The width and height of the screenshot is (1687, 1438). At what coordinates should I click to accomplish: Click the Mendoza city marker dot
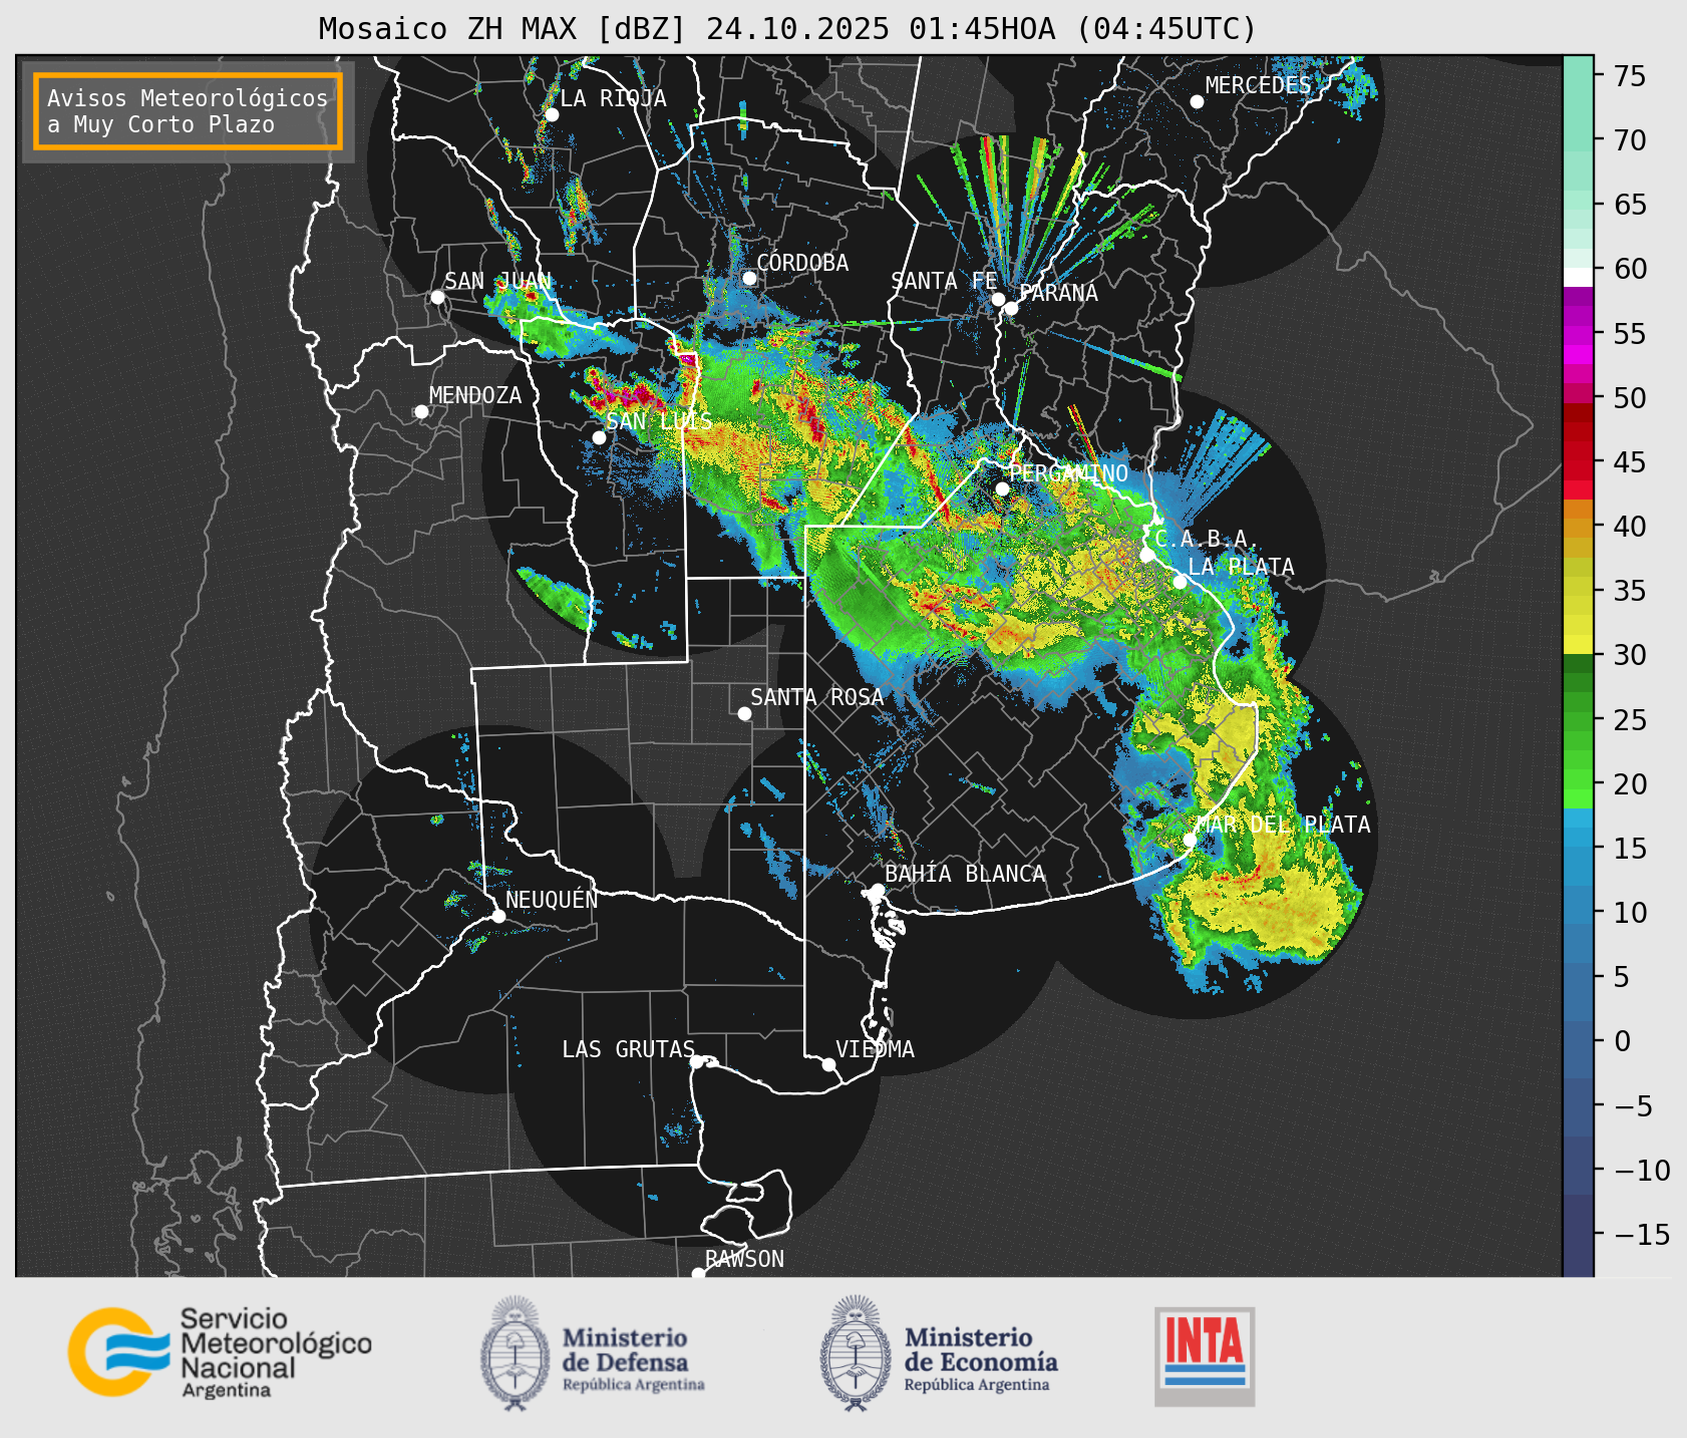pos(421,412)
